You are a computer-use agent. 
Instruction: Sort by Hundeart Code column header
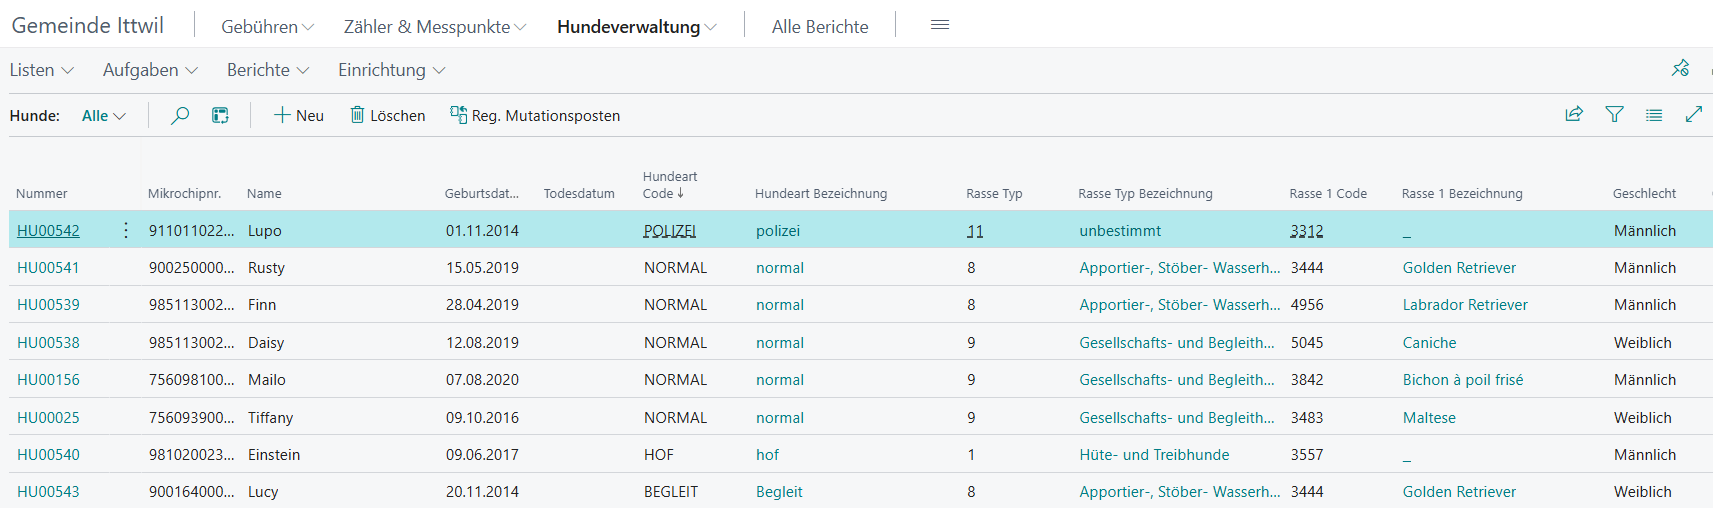tap(670, 185)
